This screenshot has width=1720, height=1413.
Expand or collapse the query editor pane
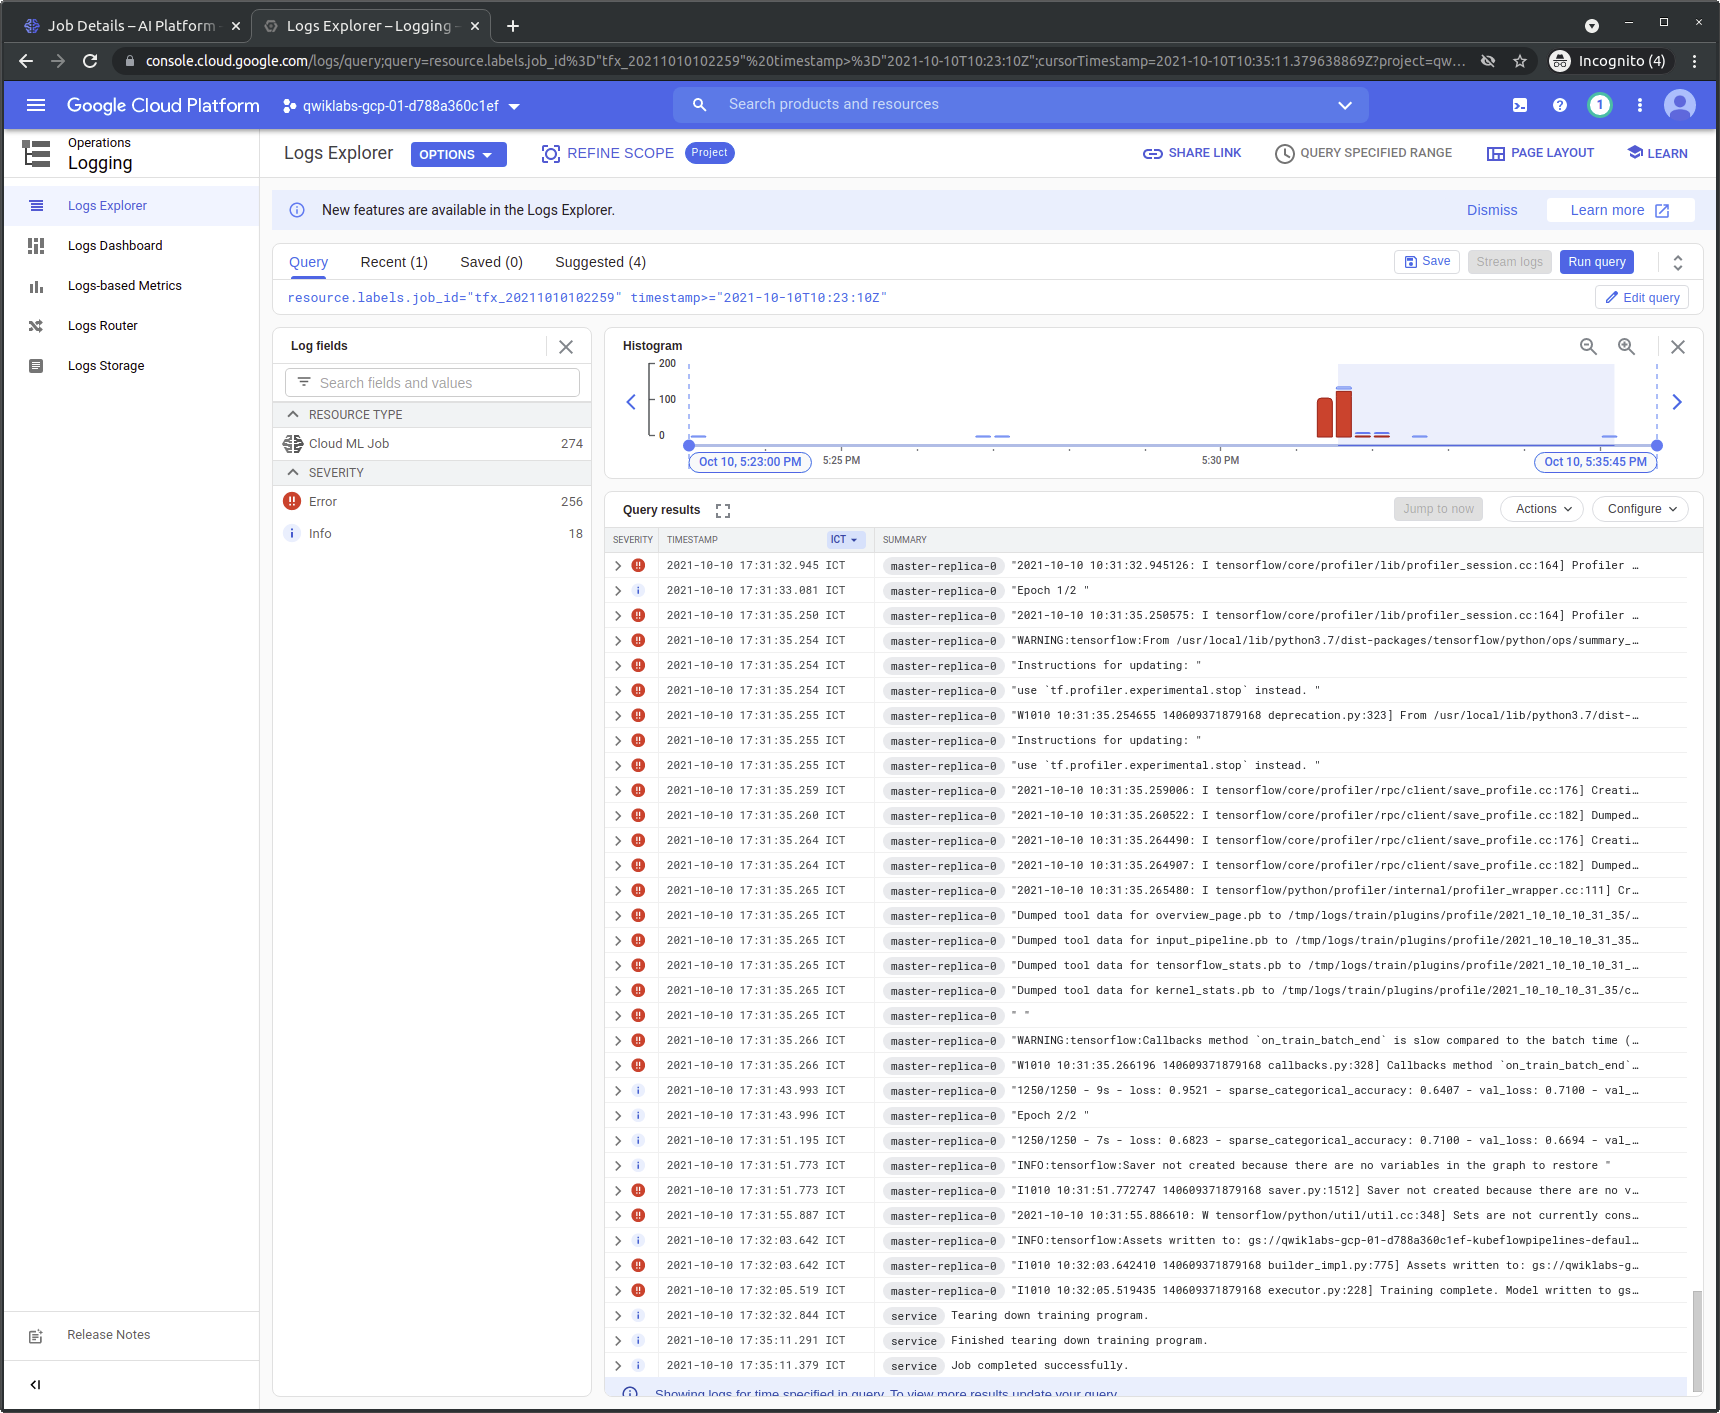(x=1678, y=262)
